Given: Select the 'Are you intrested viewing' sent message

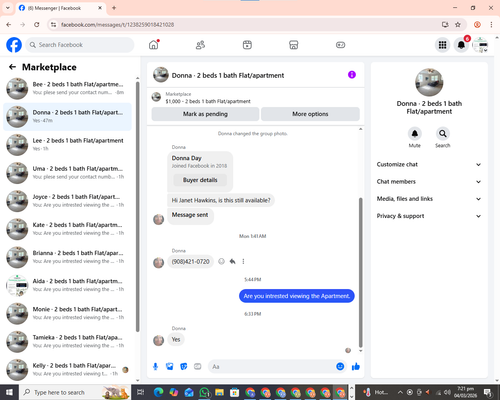Looking at the screenshot, I should click(x=297, y=296).
